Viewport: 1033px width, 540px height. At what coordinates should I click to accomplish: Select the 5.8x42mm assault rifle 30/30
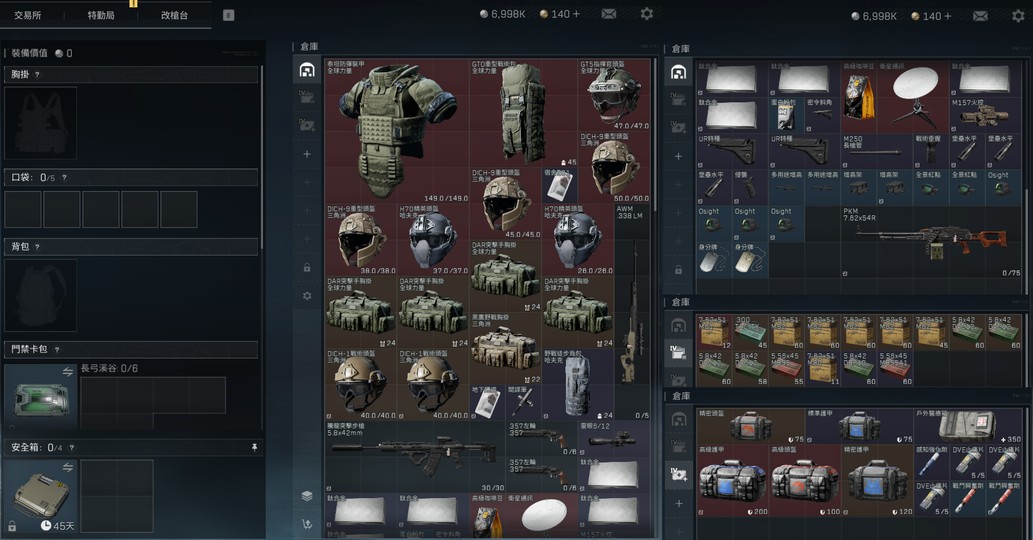[x=415, y=457]
